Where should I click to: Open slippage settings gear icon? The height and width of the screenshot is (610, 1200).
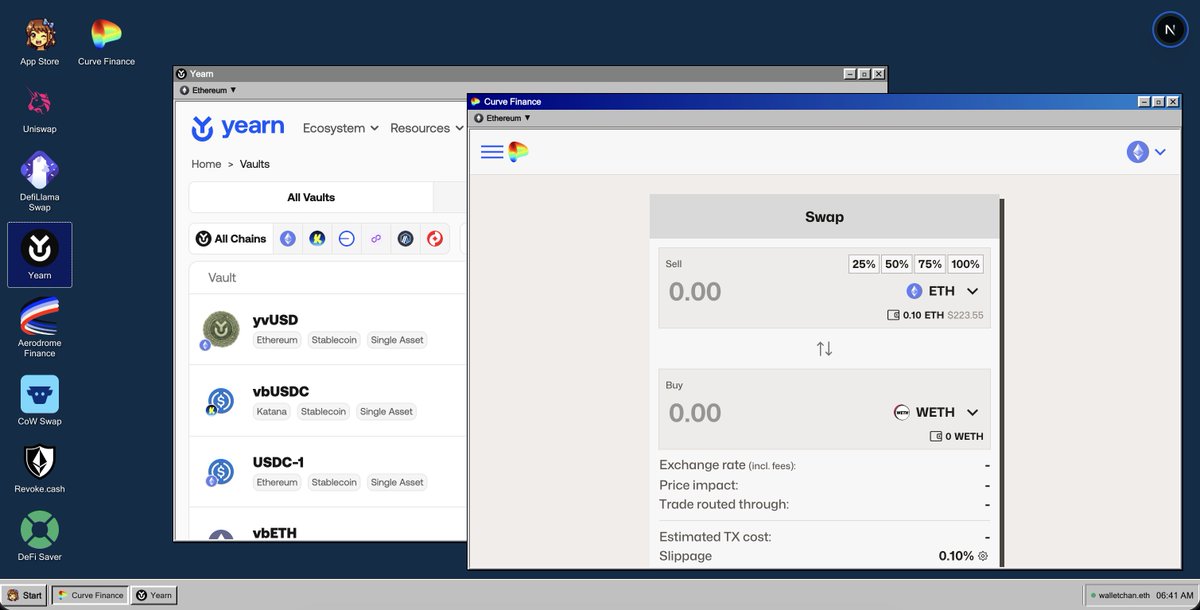click(983, 556)
